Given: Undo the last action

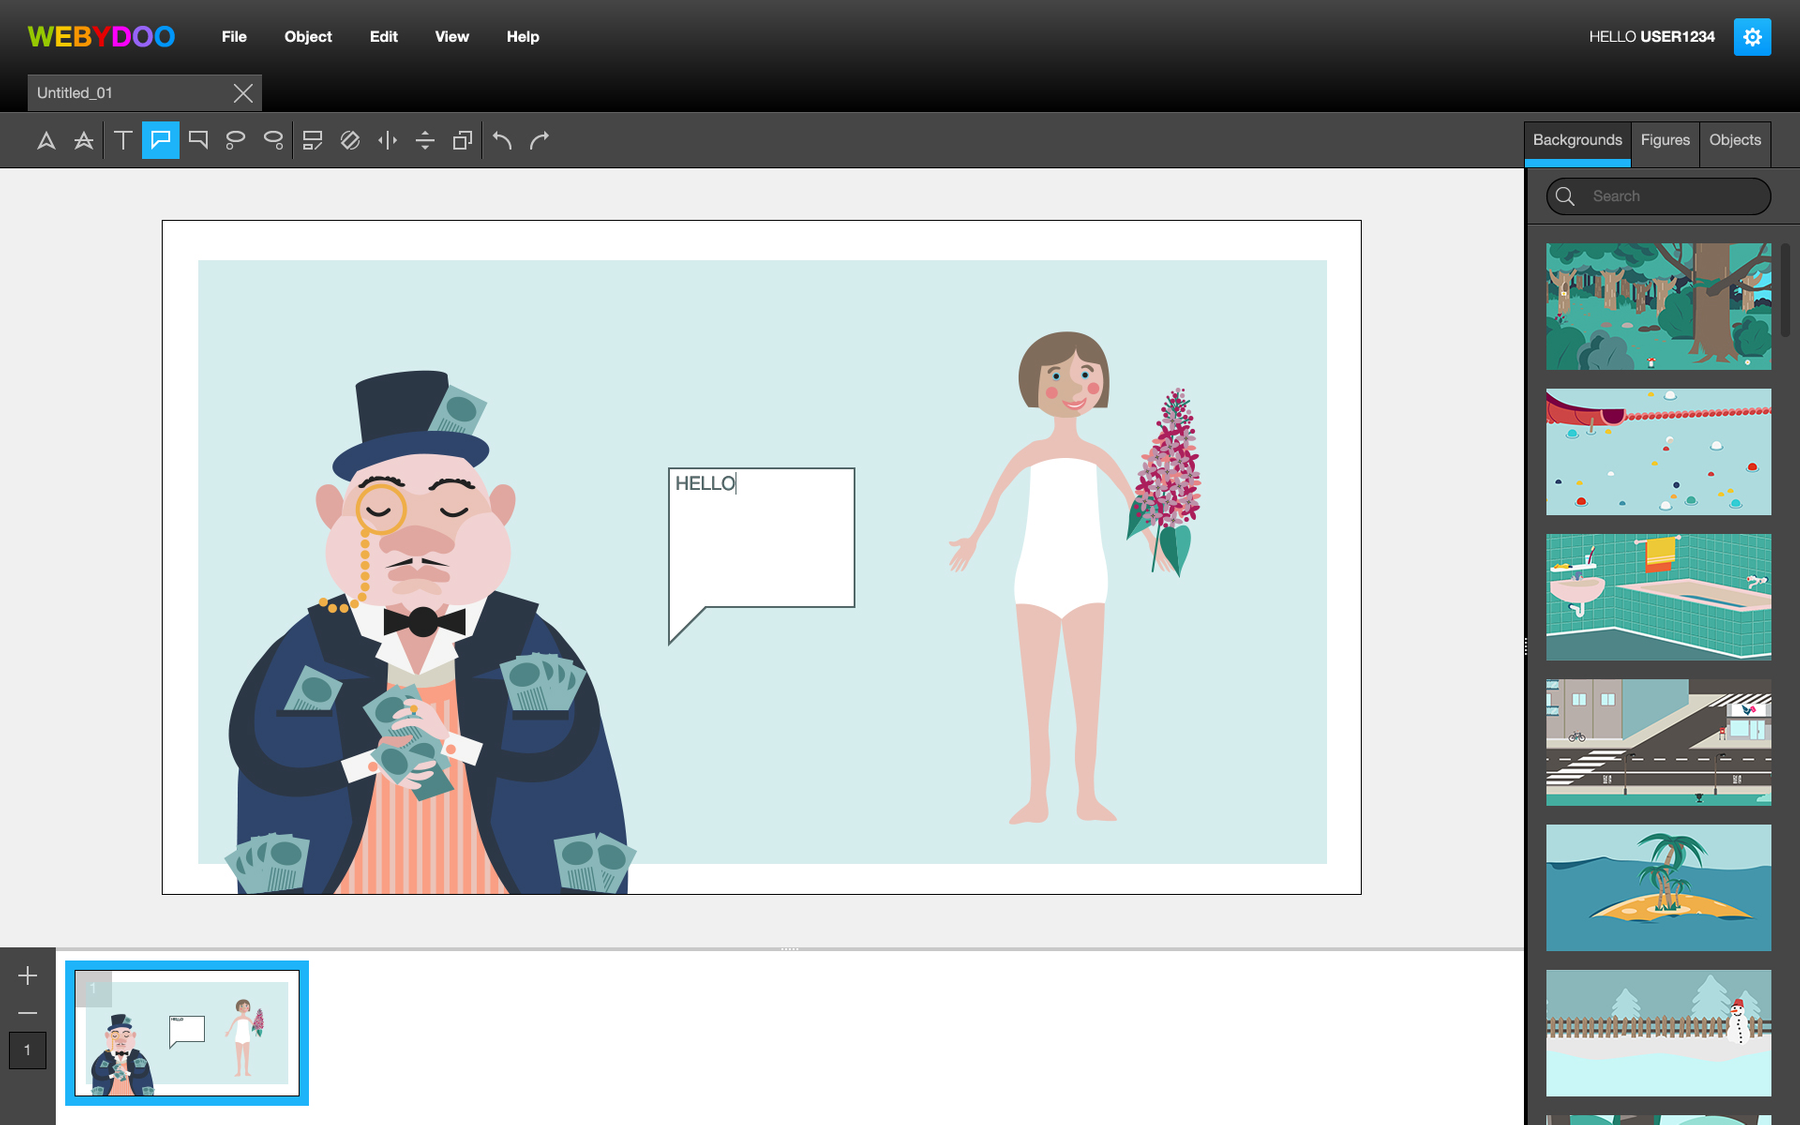Looking at the screenshot, I should (502, 140).
